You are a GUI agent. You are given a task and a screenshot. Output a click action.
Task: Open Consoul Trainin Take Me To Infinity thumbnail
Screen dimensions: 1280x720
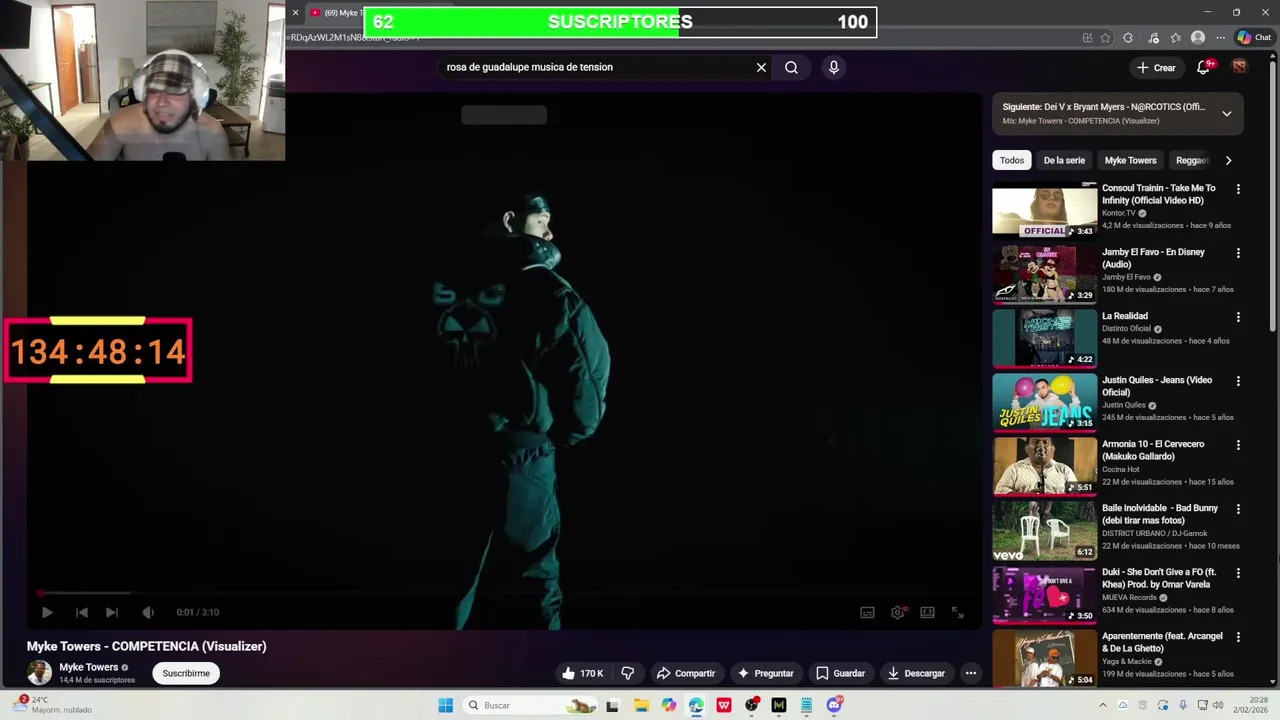(x=1044, y=210)
